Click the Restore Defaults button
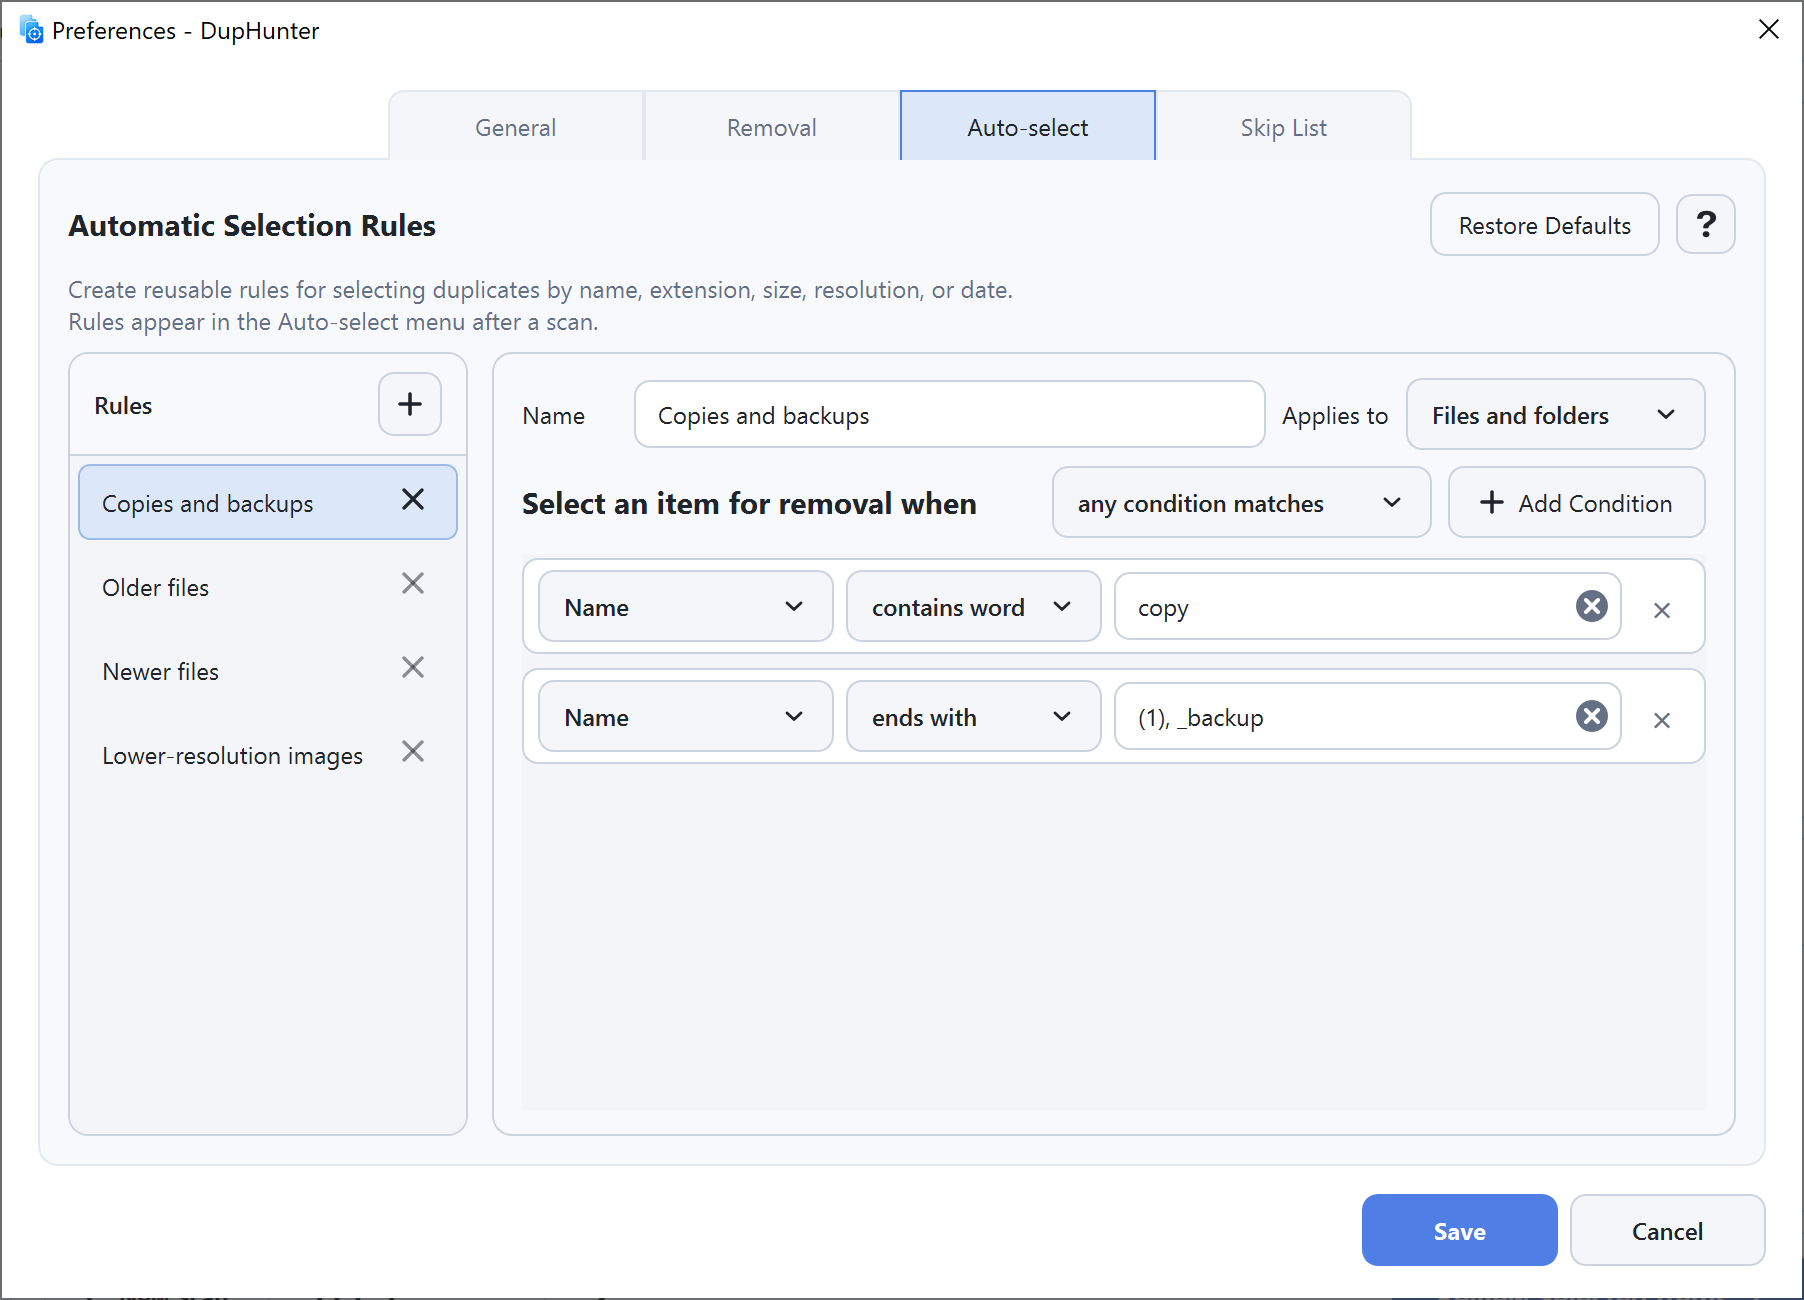Screen dimensions: 1804x1300 click(1545, 224)
